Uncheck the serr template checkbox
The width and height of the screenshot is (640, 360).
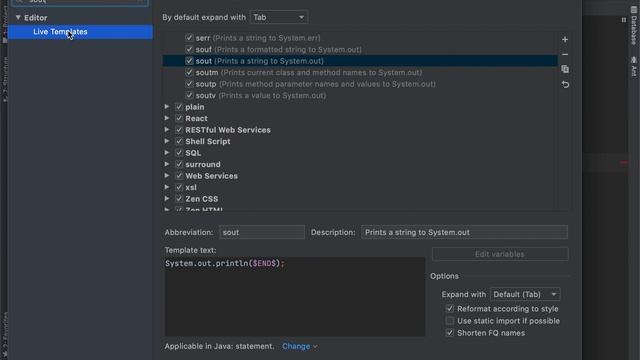[x=189, y=38]
